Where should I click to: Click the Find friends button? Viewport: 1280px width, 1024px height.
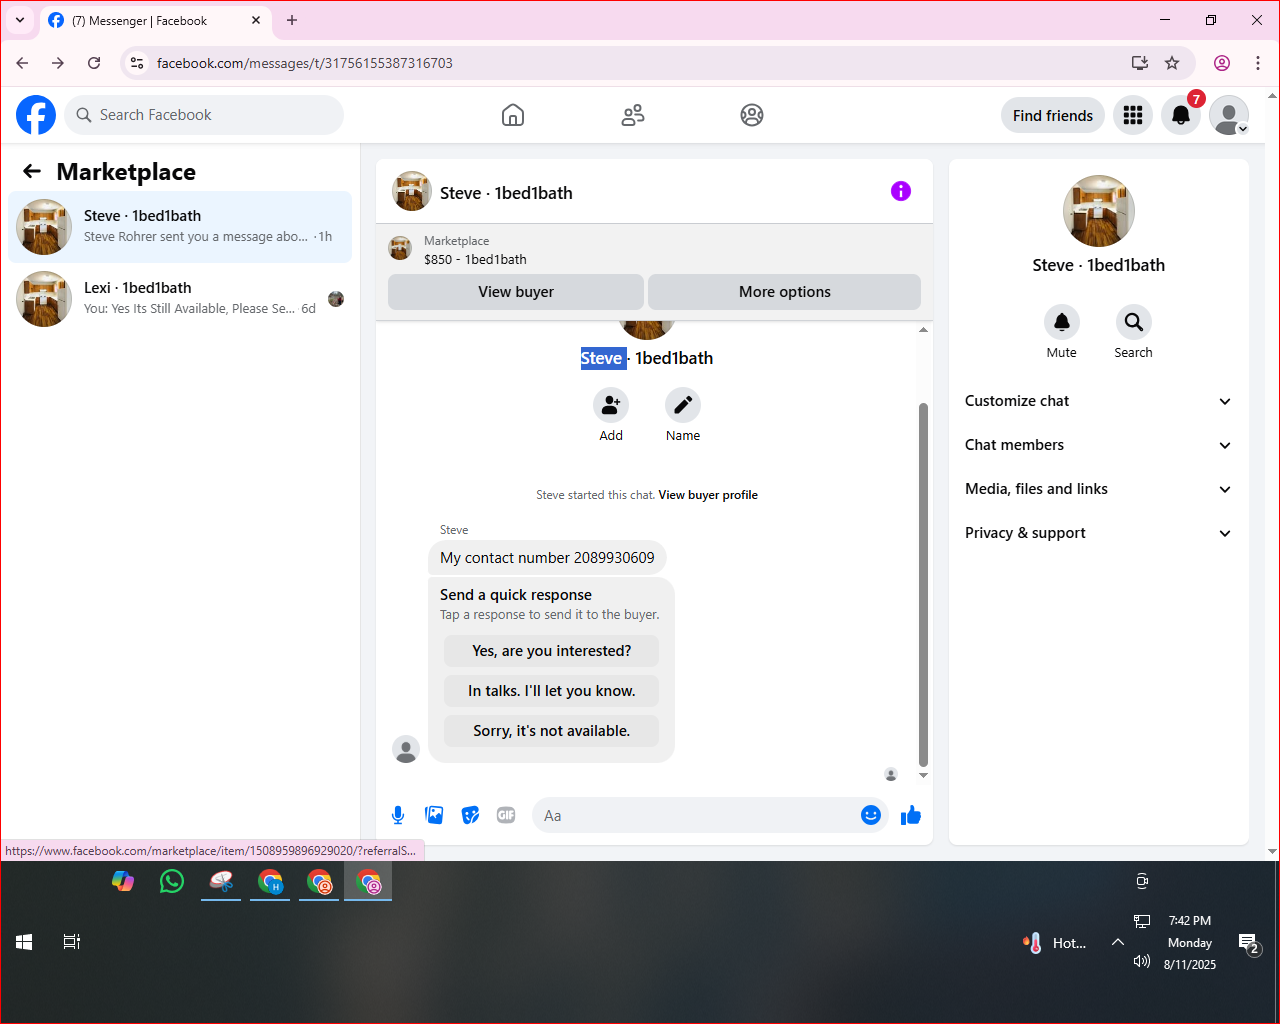click(1053, 115)
